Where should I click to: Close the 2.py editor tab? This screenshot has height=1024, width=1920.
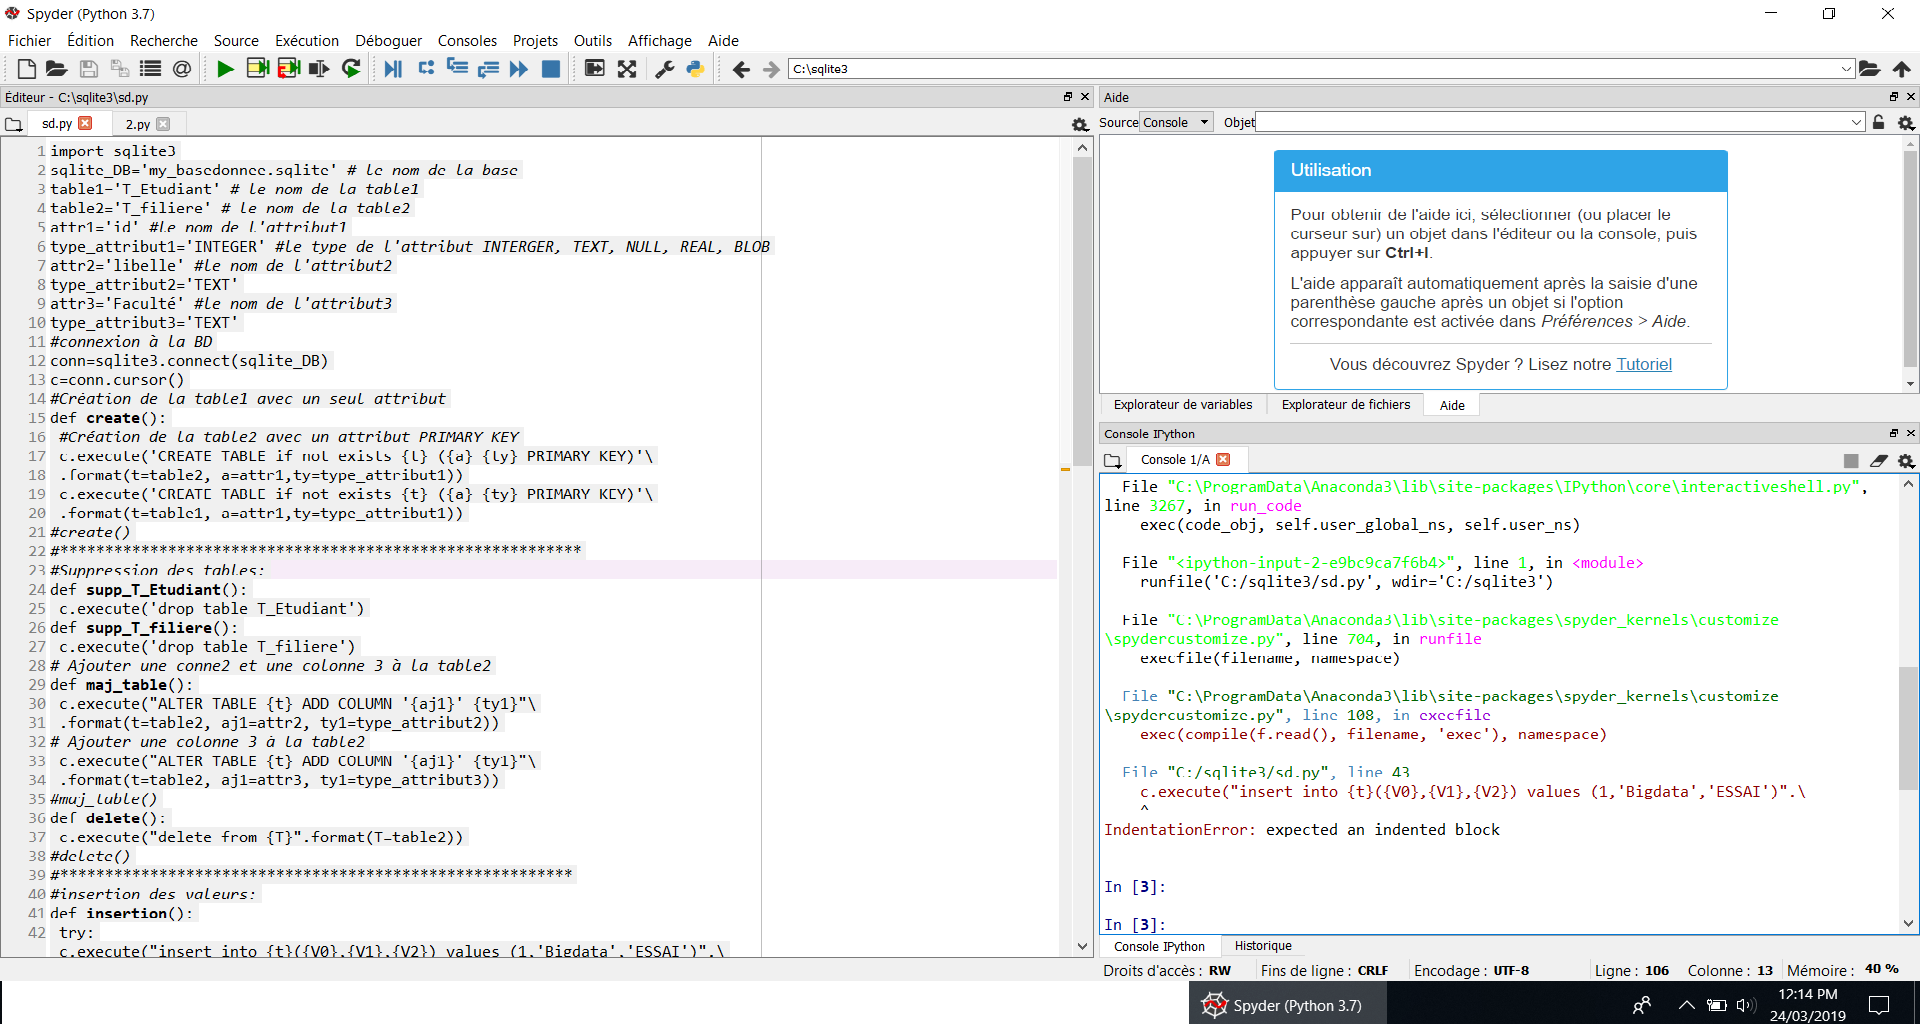pos(163,124)
